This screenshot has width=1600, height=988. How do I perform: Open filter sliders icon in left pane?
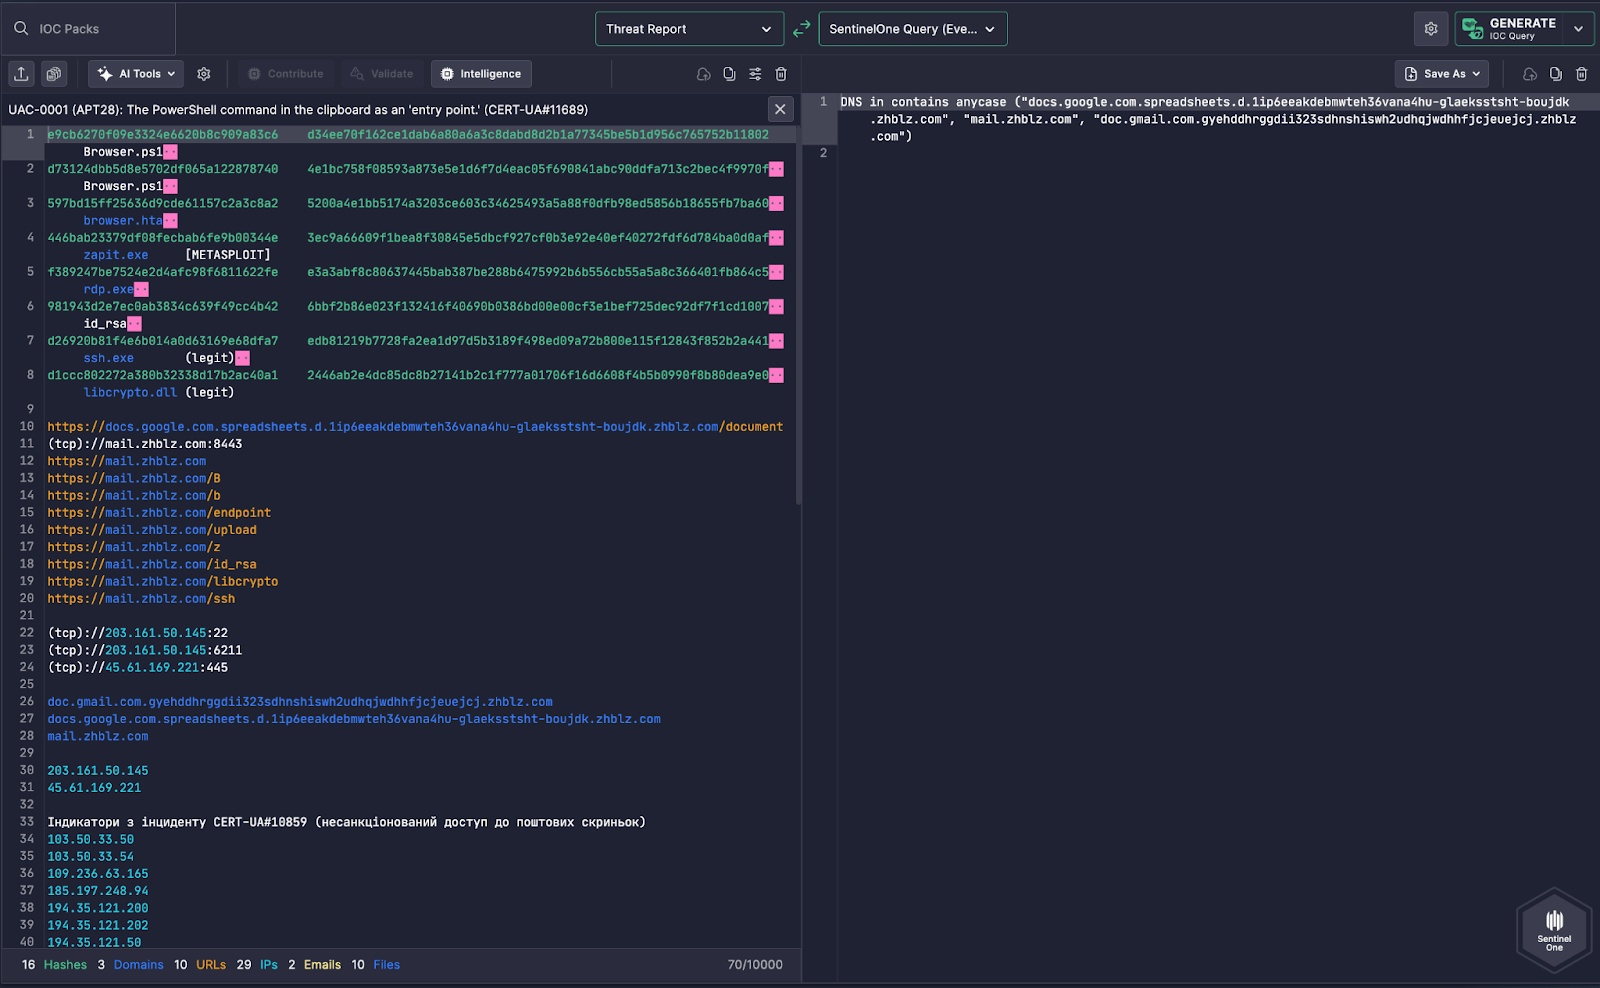tap(755, 74)
